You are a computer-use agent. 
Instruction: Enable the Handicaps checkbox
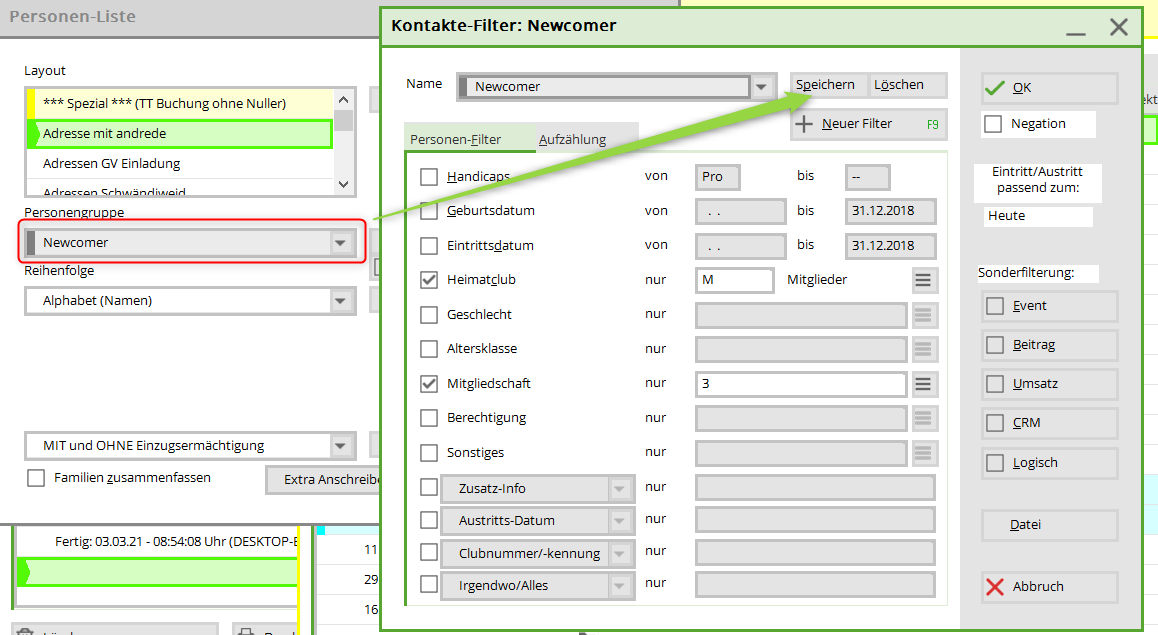click(x=429, y=177)
